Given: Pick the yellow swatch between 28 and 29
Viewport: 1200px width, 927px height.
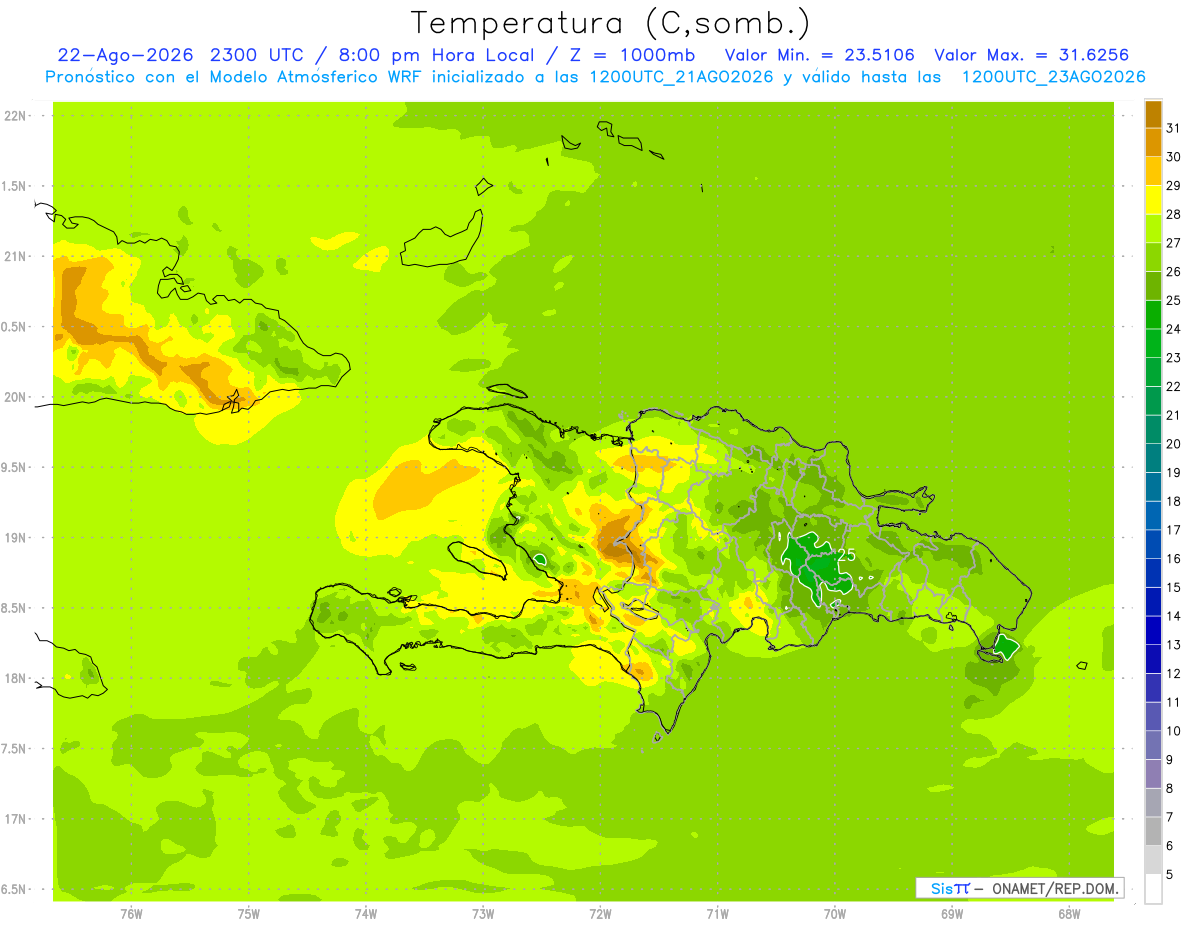Looking at the screenshot, I should [x=1153, y=200].
